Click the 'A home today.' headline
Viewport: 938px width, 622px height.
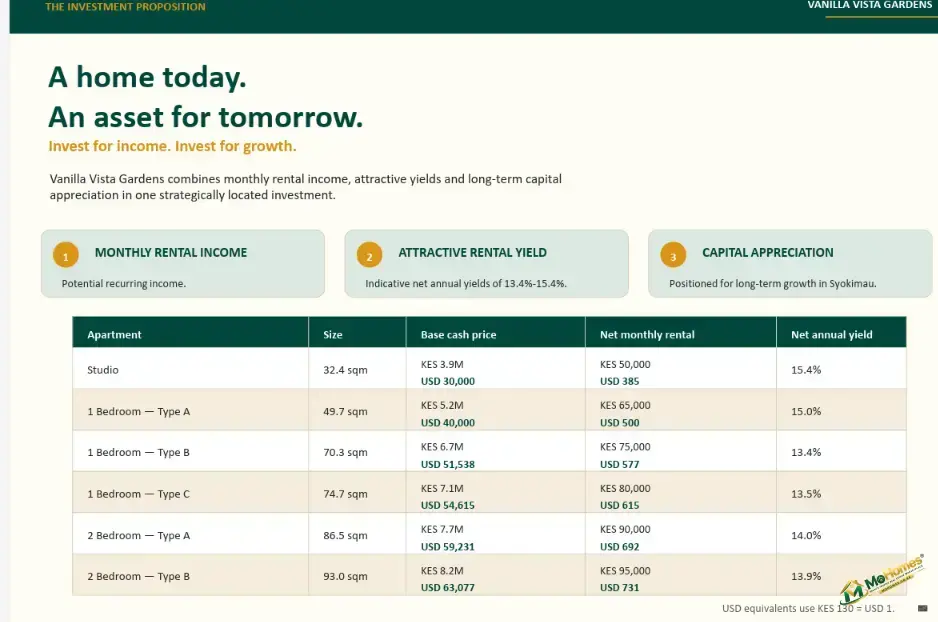(x=147, y=77)
